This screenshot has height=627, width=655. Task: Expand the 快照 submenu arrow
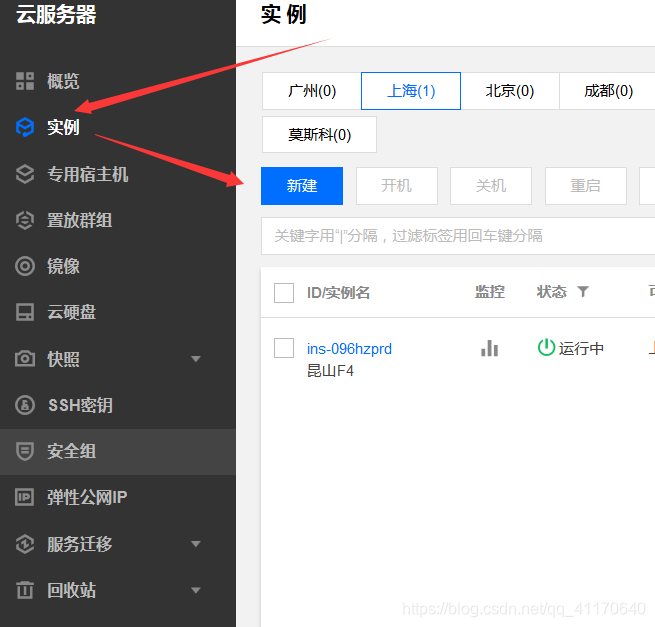(195, 359)
